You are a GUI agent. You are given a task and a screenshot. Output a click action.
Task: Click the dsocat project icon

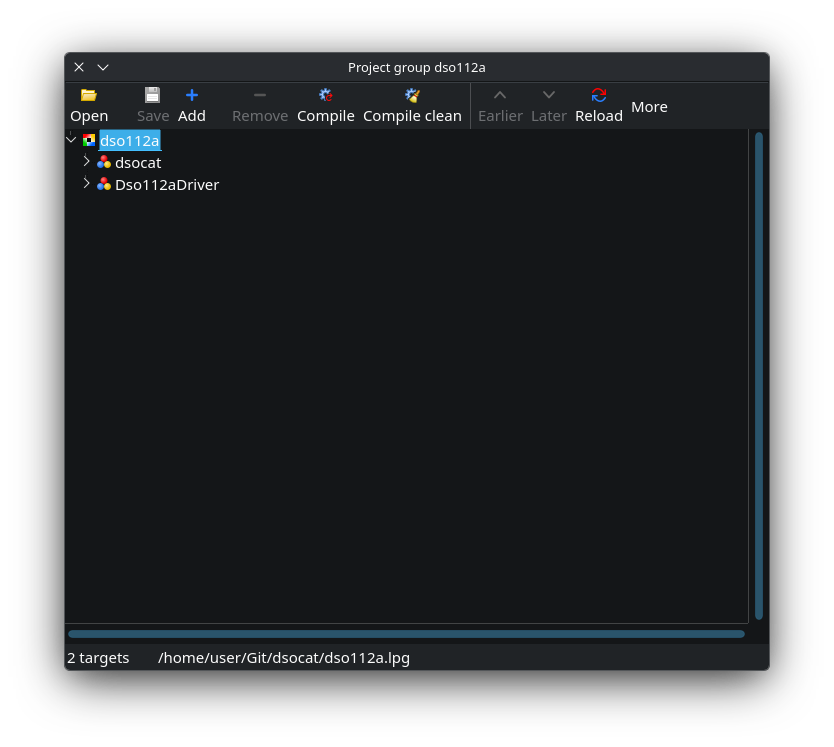pos(104,162)
